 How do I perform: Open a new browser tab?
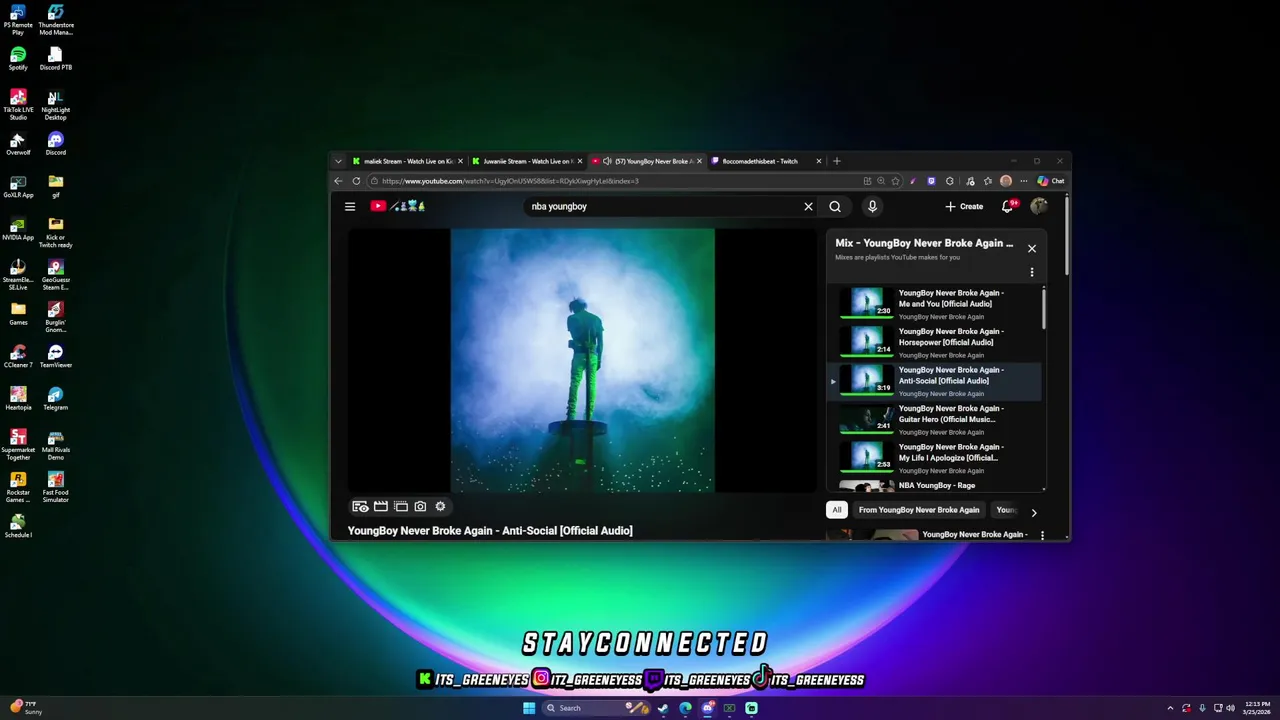coord(837,161)
